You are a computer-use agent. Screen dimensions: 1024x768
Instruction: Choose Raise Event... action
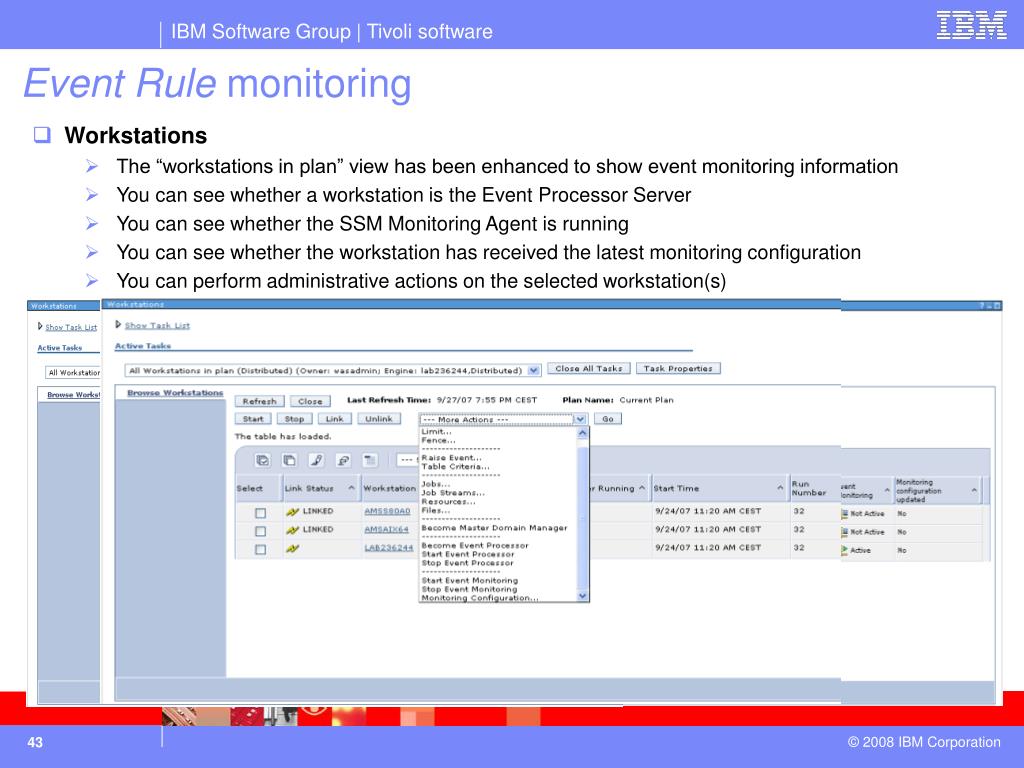[451, 458]
